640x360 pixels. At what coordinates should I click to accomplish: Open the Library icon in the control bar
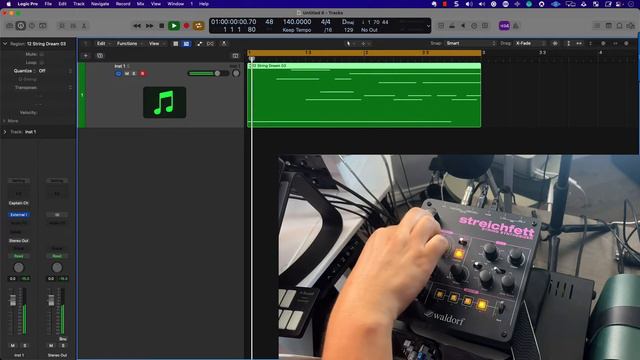click(10, 26)
